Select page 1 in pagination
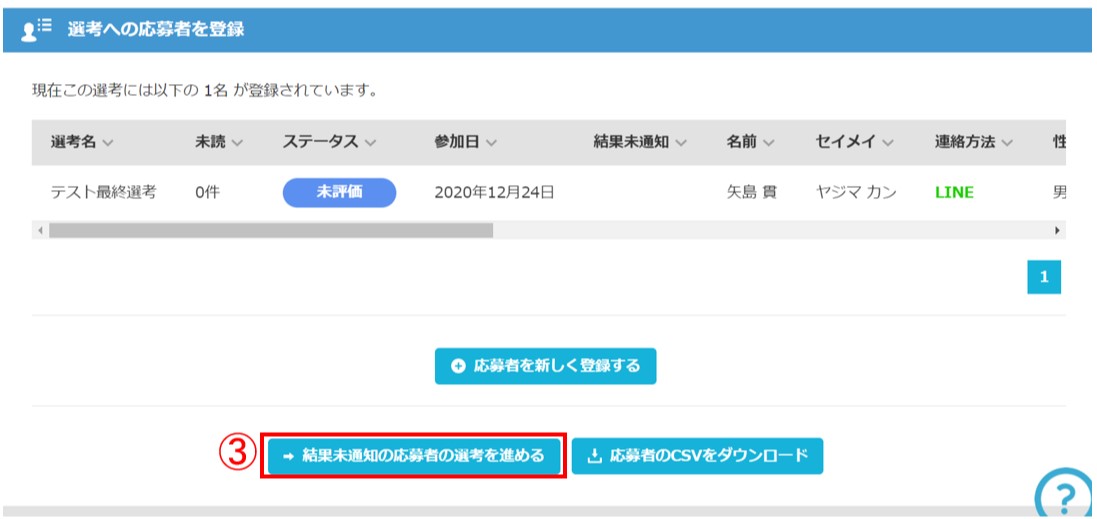1097x519 pixels. (x=1044, y=278)
